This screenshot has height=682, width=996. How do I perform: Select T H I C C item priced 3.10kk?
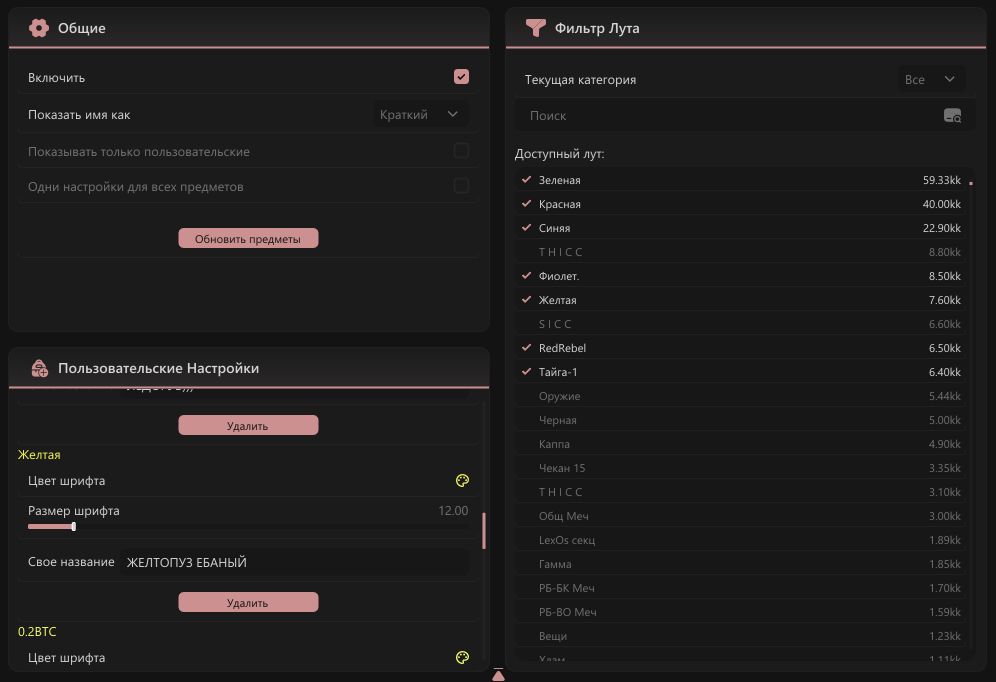741,492
